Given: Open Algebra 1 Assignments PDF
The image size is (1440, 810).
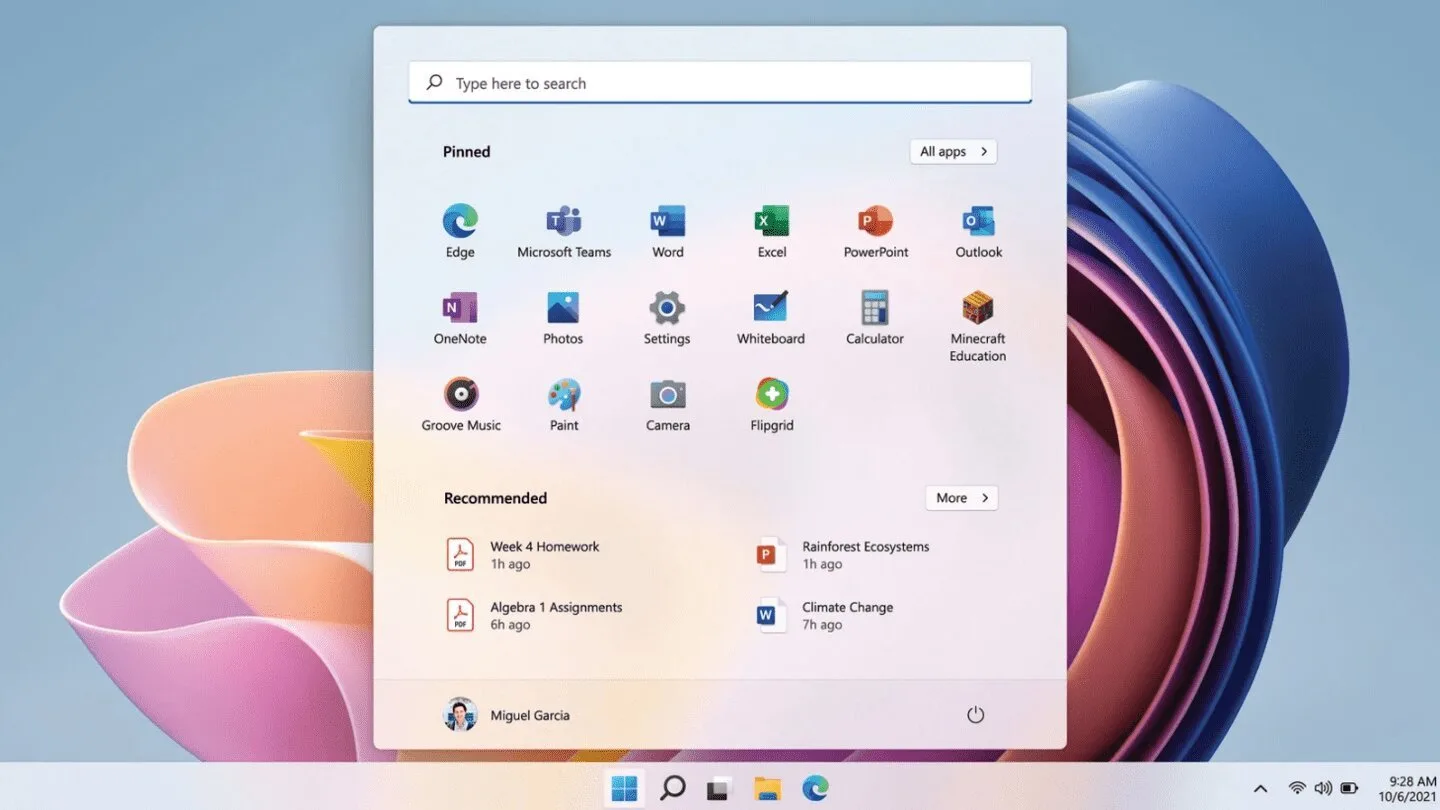Looking at the screenshot, I should tap(534, 615).
